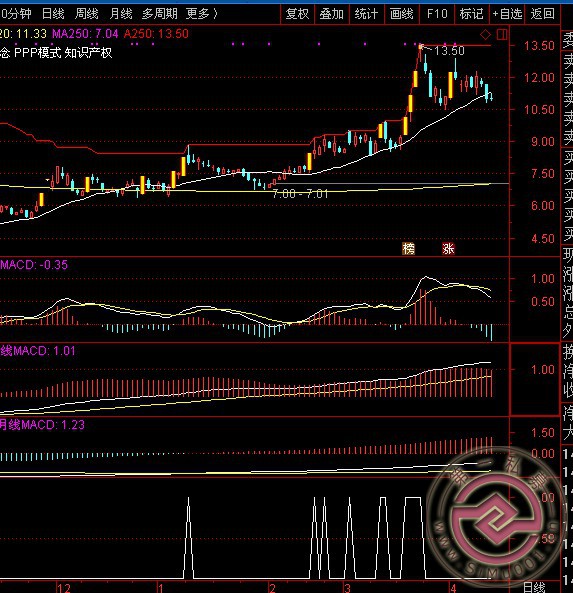Click the MA250: 7.04 indicator label

tap(85, 34)
